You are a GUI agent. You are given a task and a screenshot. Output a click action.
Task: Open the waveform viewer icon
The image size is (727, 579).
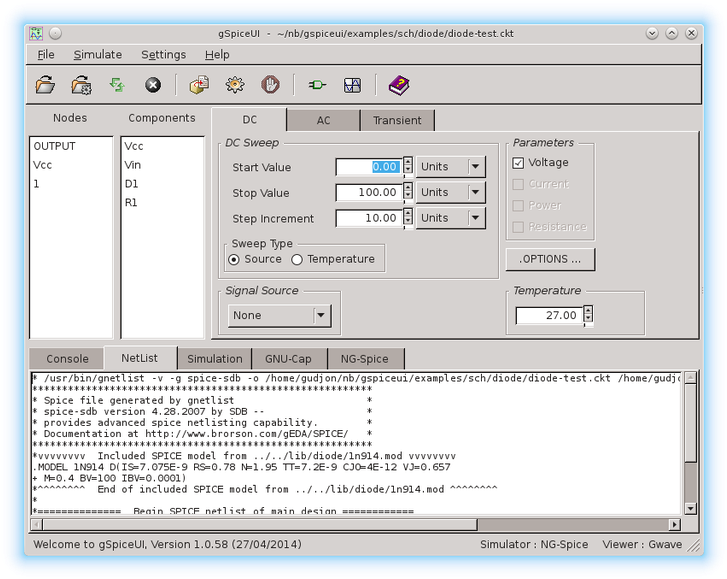[352, 85]
